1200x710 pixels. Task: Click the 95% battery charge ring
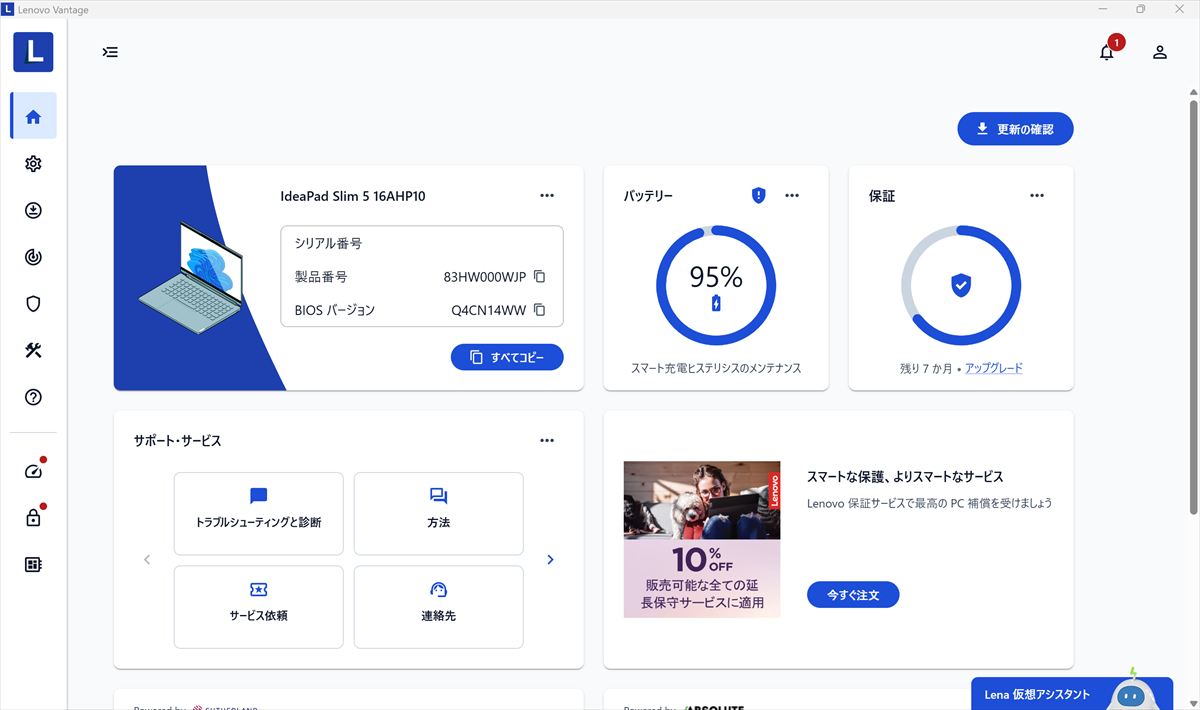(716, 286)
